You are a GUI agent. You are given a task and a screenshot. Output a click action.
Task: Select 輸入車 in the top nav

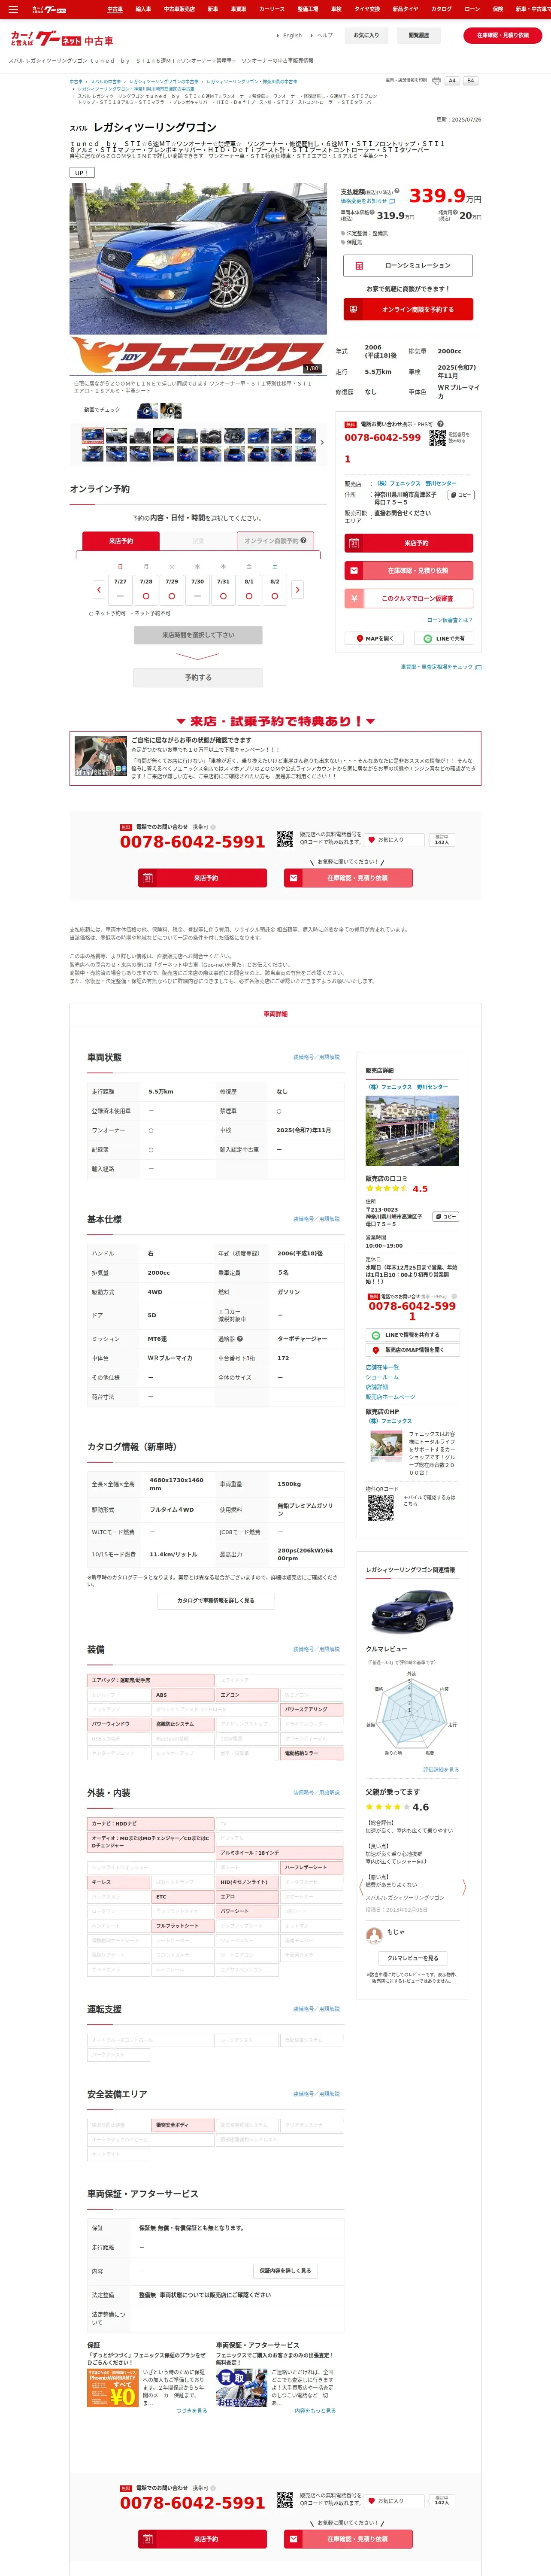pyautogui.click(x=143, y=9)
